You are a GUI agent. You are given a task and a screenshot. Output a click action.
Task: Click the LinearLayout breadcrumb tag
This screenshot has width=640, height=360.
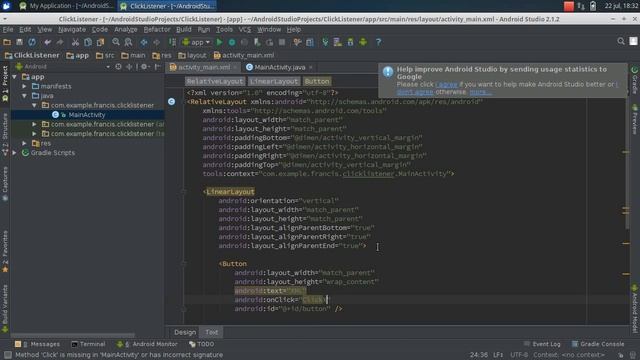pos(274,82)
